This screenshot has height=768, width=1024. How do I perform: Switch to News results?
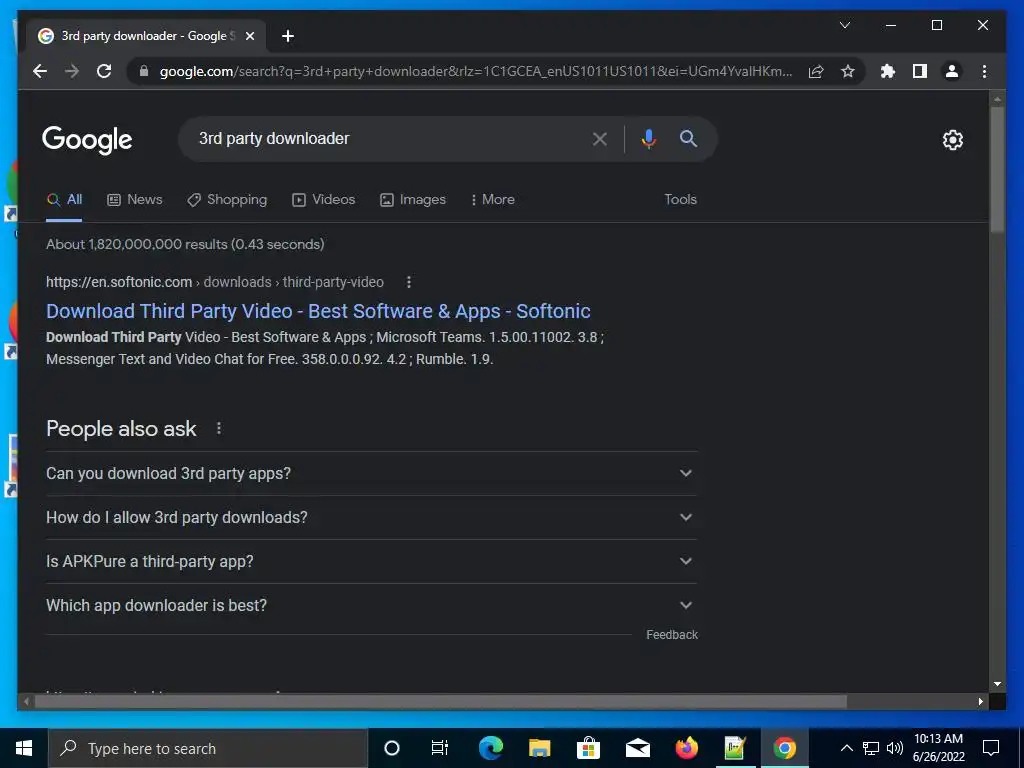pyautogui.click(x=135, y=199)
